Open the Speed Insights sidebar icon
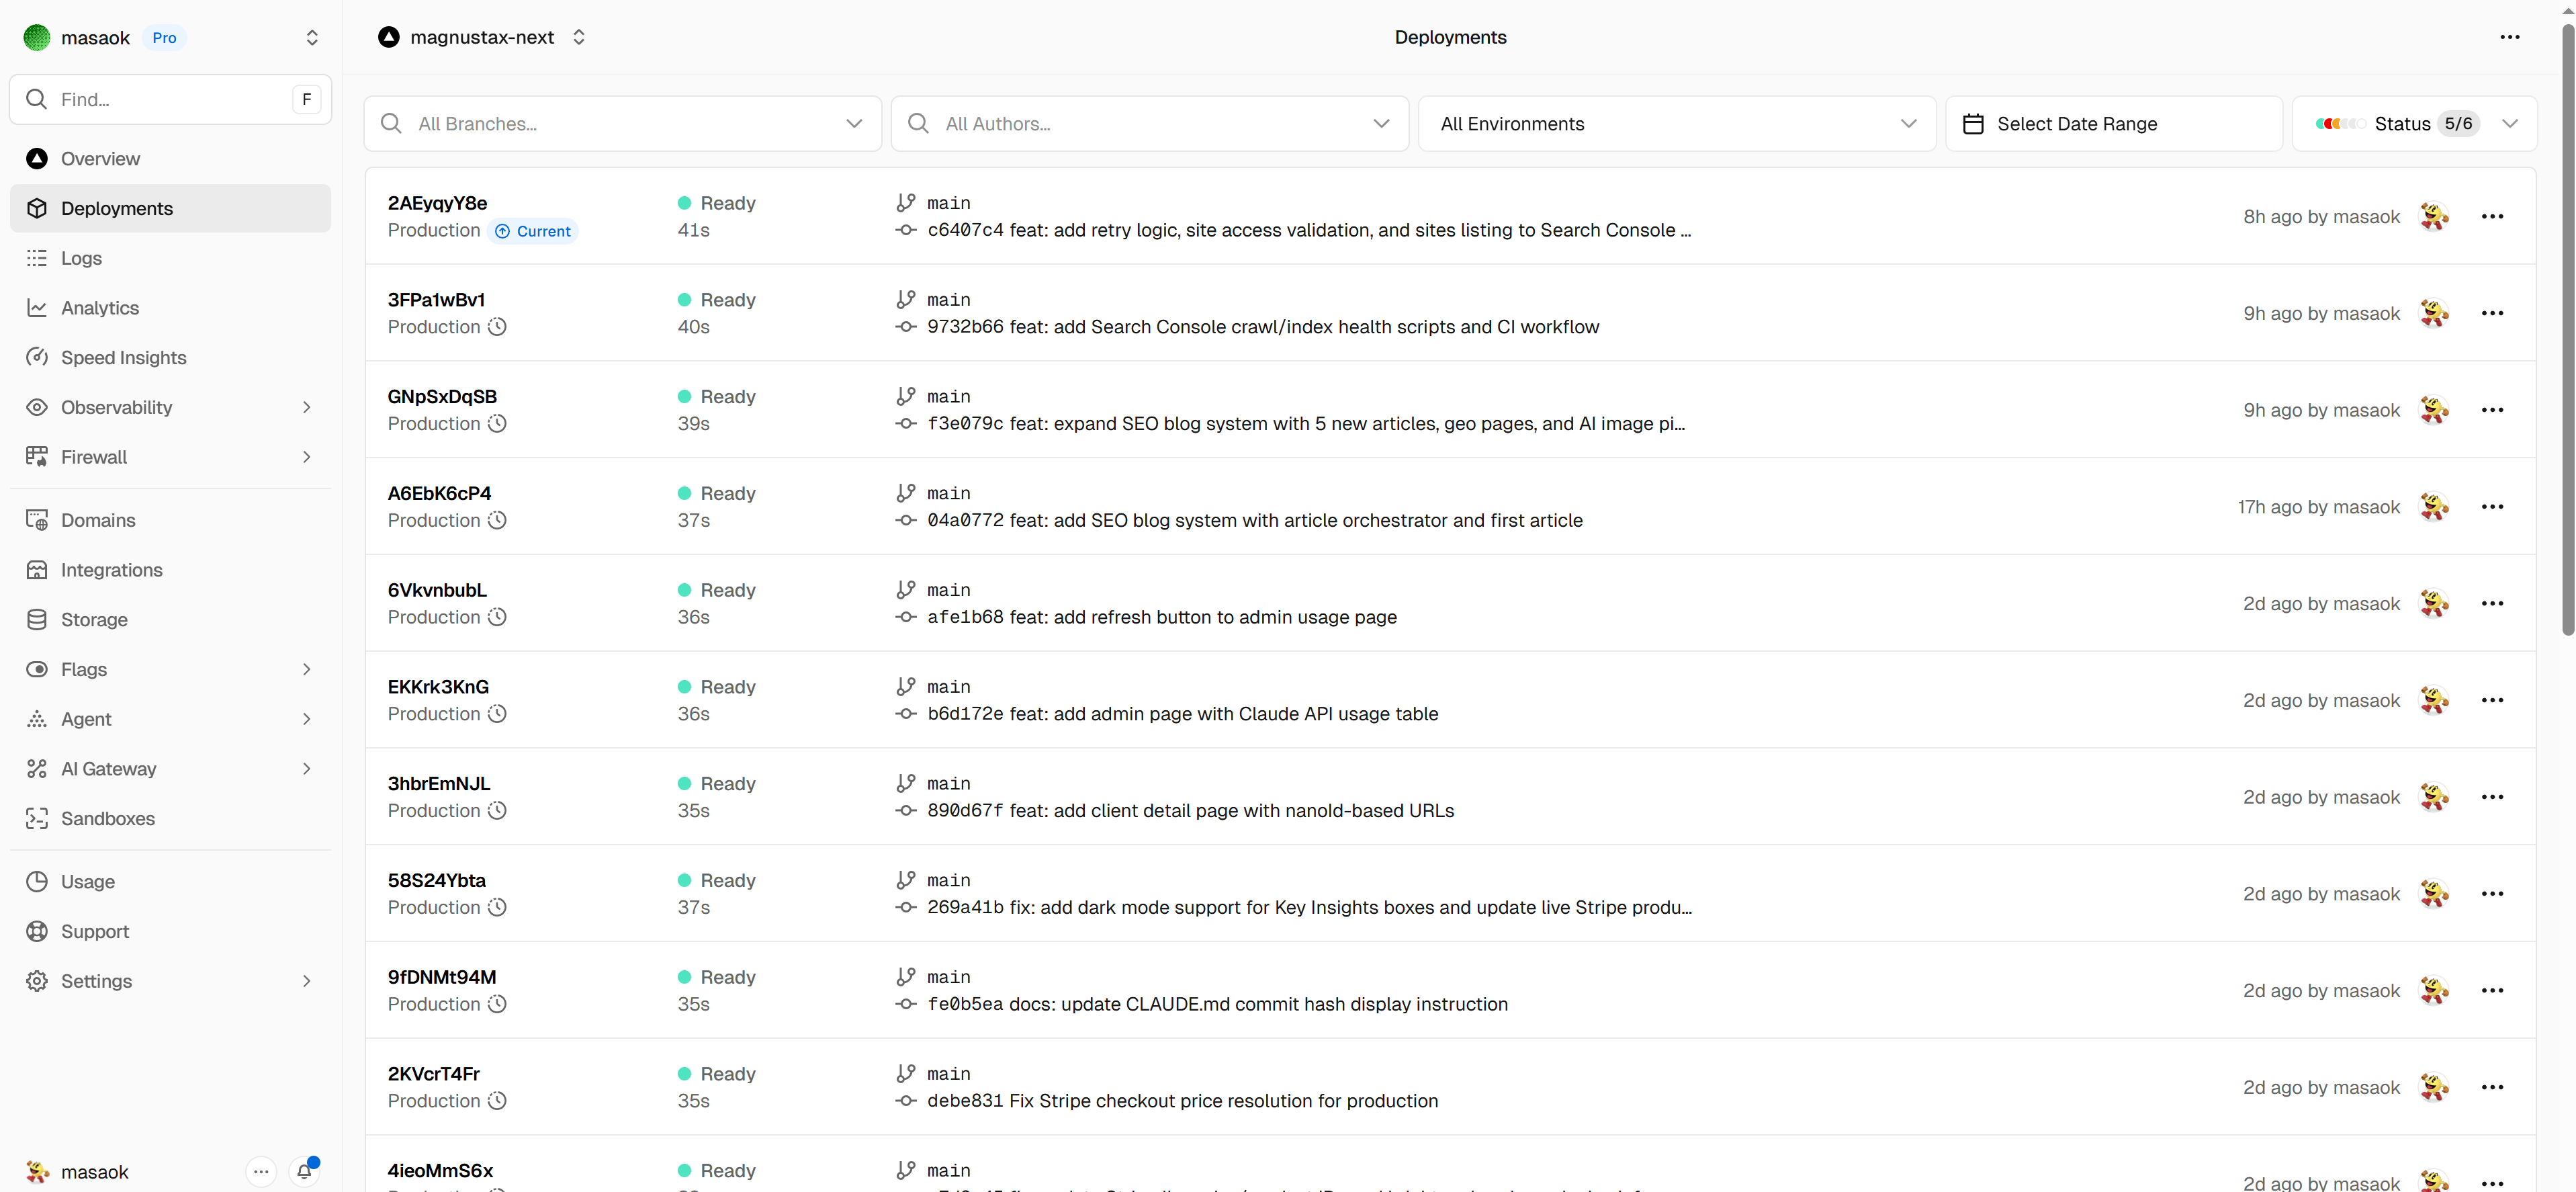This screenshot has width=2576, height=1192. [37, 357]
